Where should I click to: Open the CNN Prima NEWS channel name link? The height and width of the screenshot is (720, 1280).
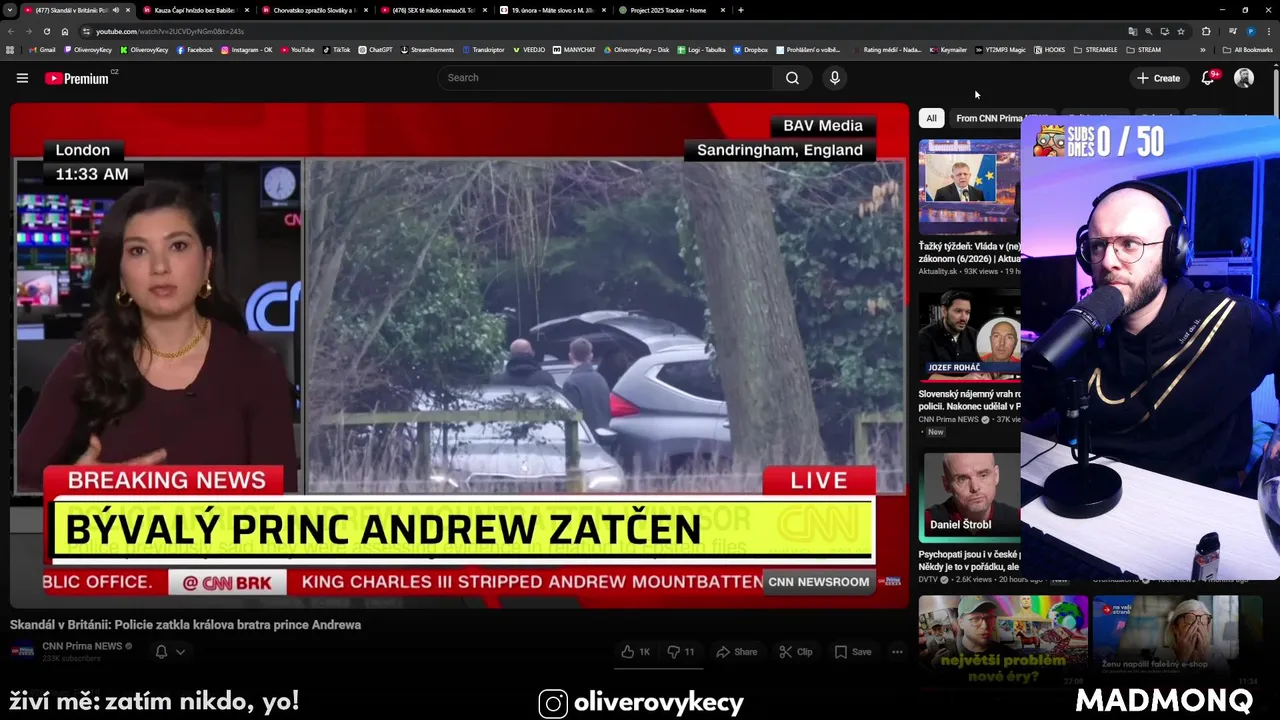(82, 646)
